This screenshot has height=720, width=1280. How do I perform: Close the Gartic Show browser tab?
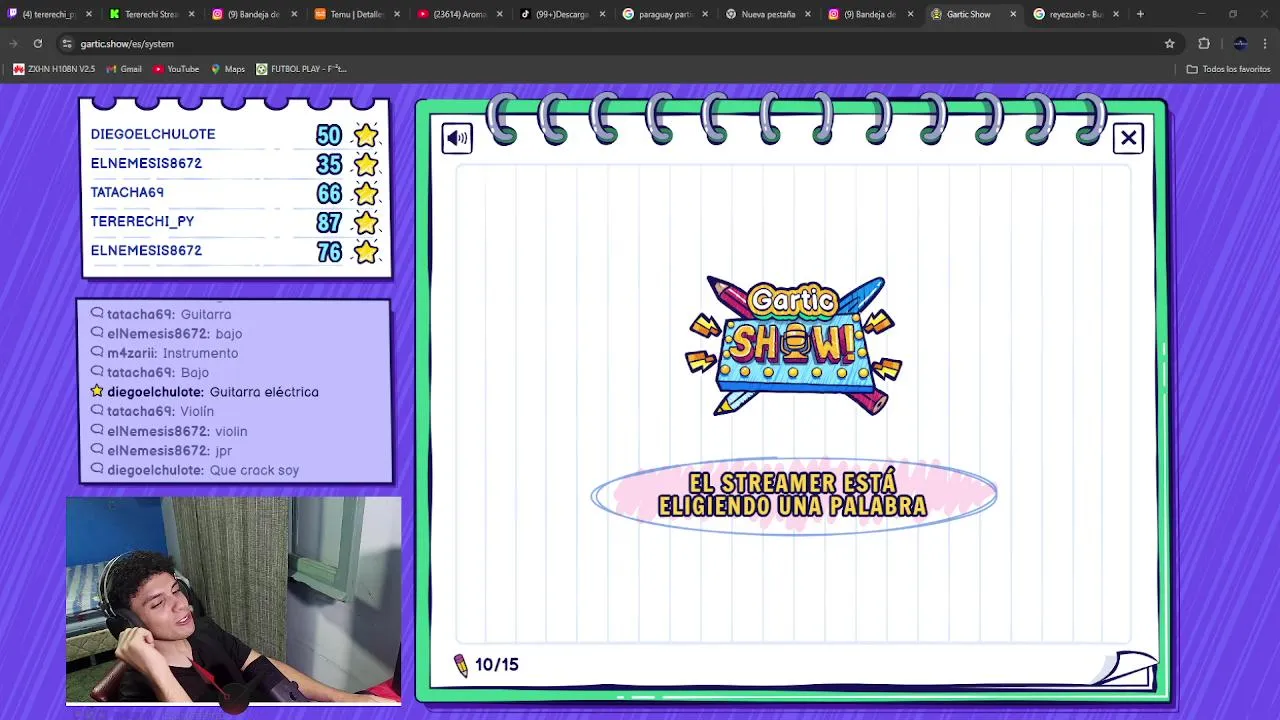tap(1013, 14)
